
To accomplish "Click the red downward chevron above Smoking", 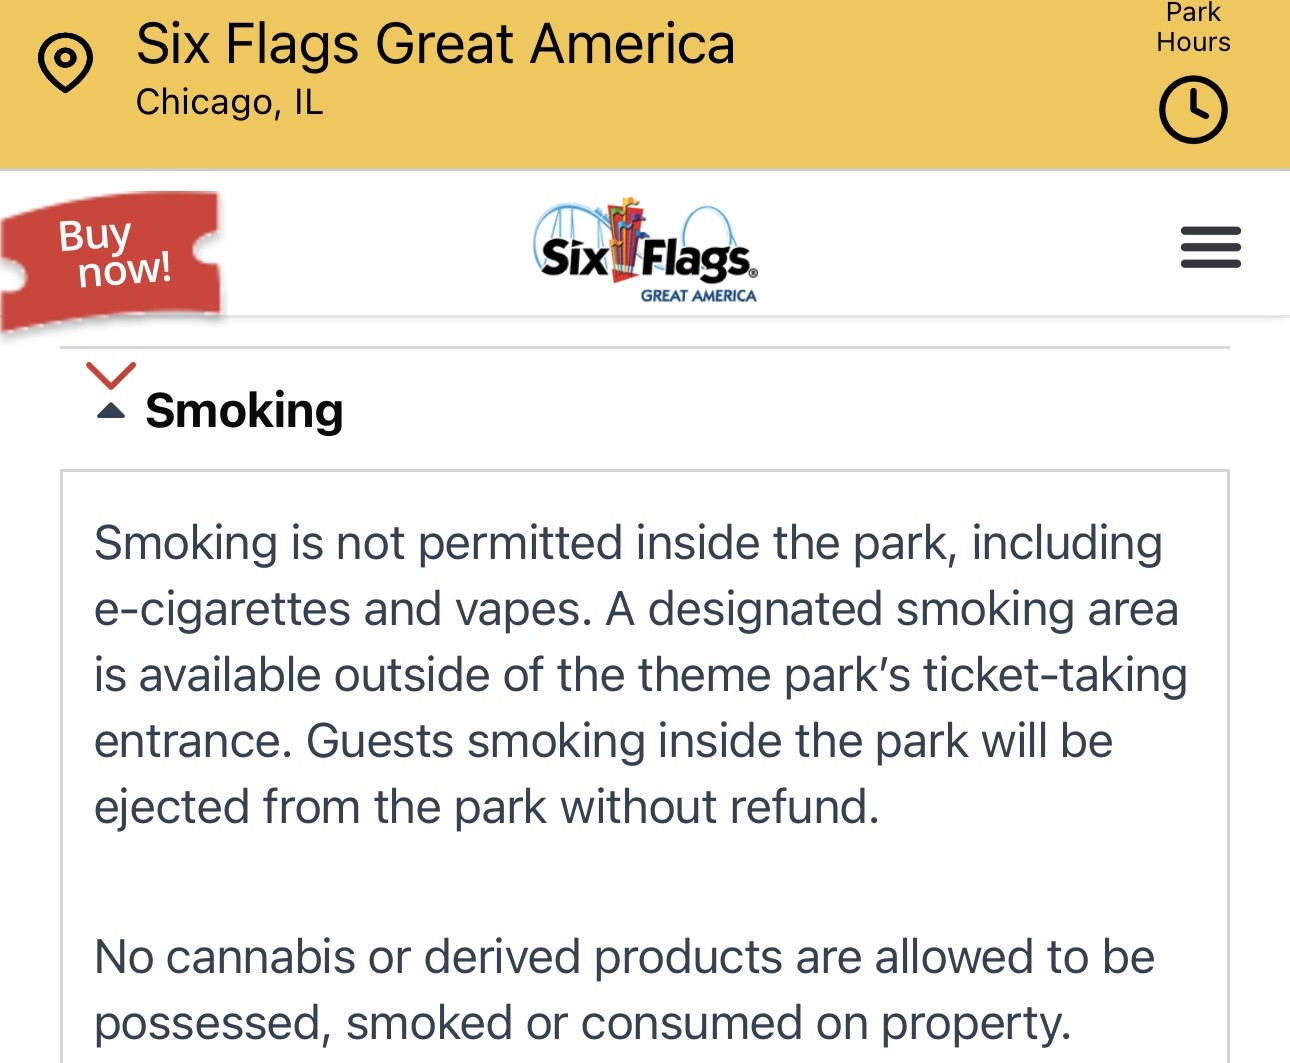I will coord(110,376).
